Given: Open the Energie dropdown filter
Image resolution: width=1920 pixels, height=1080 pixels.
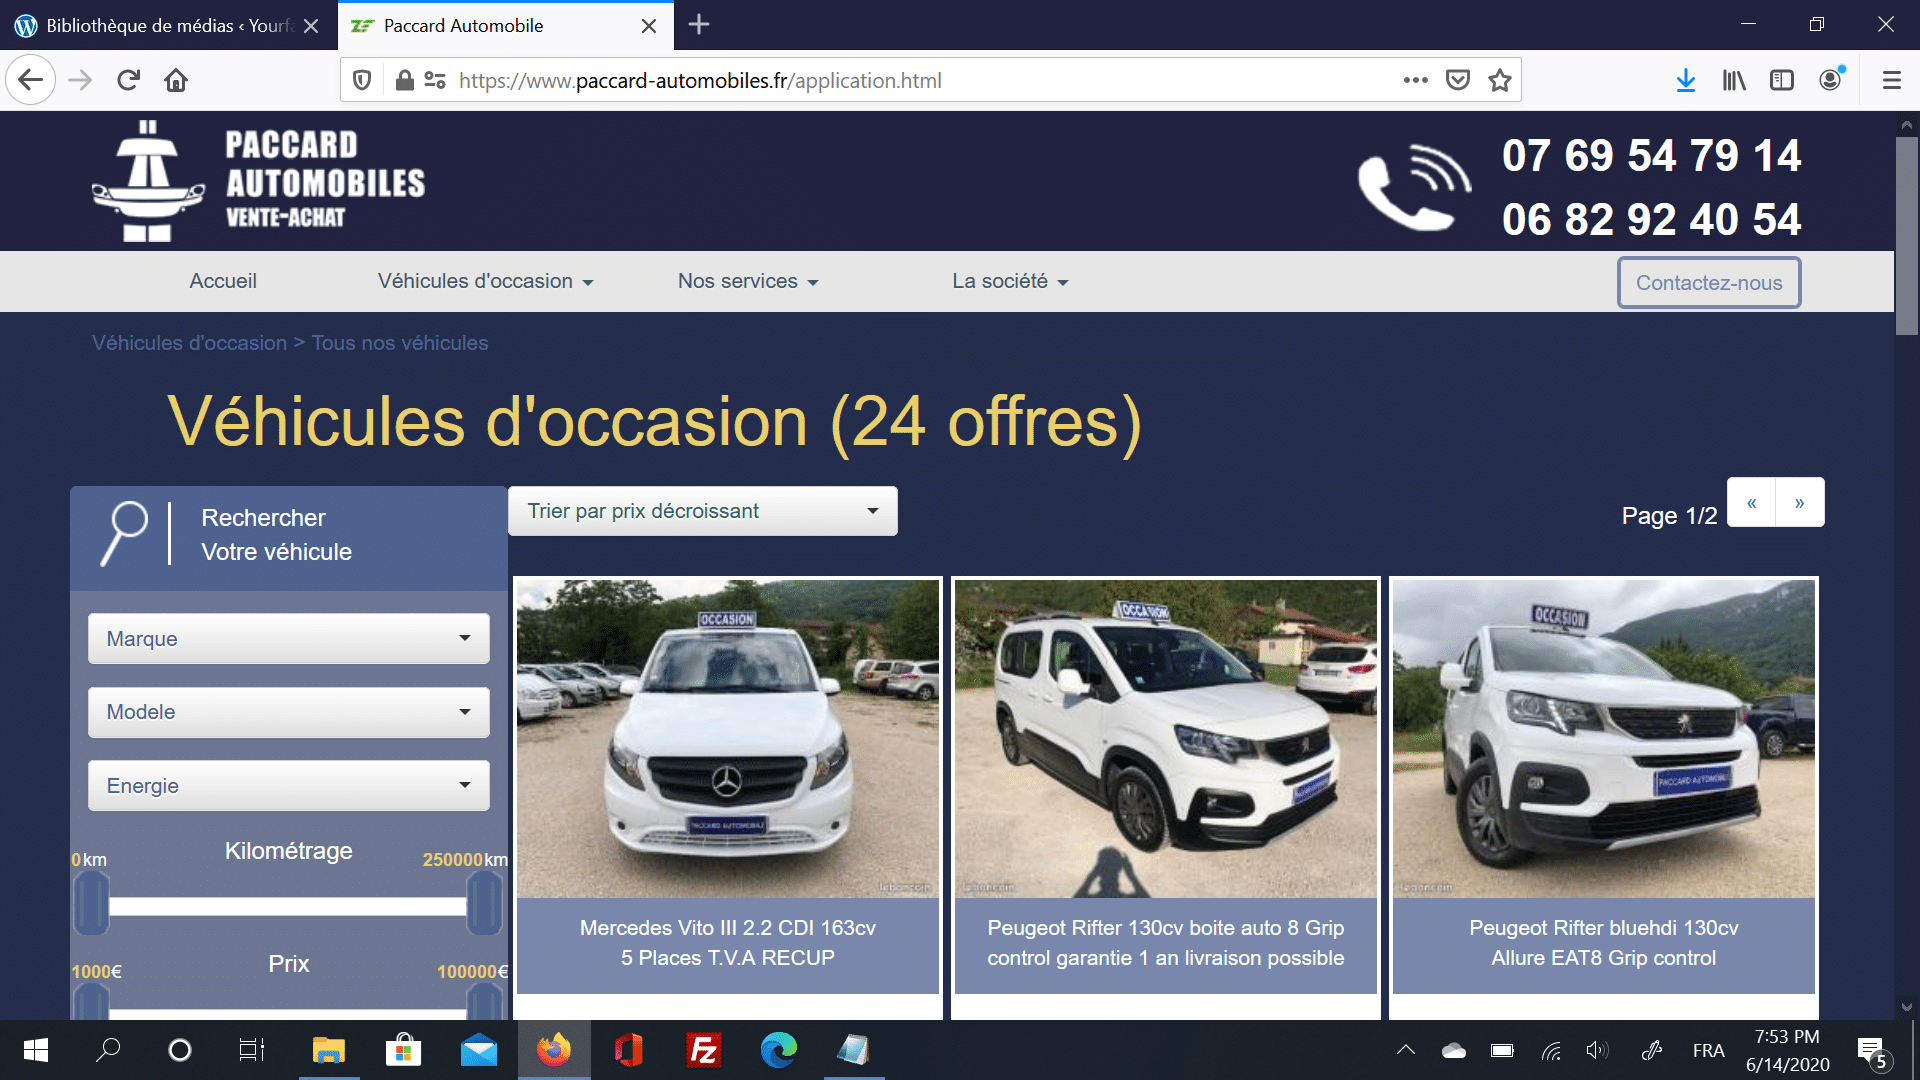Looking at the screenshot, I should pos(288,785).
